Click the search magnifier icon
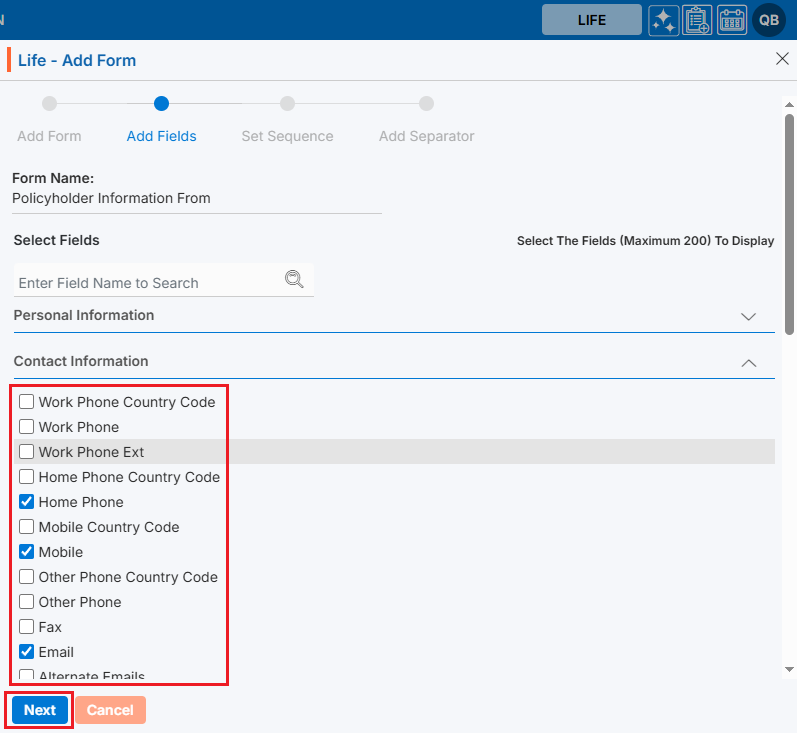This screenshot has height=733, width=797. tap(294, 280)
